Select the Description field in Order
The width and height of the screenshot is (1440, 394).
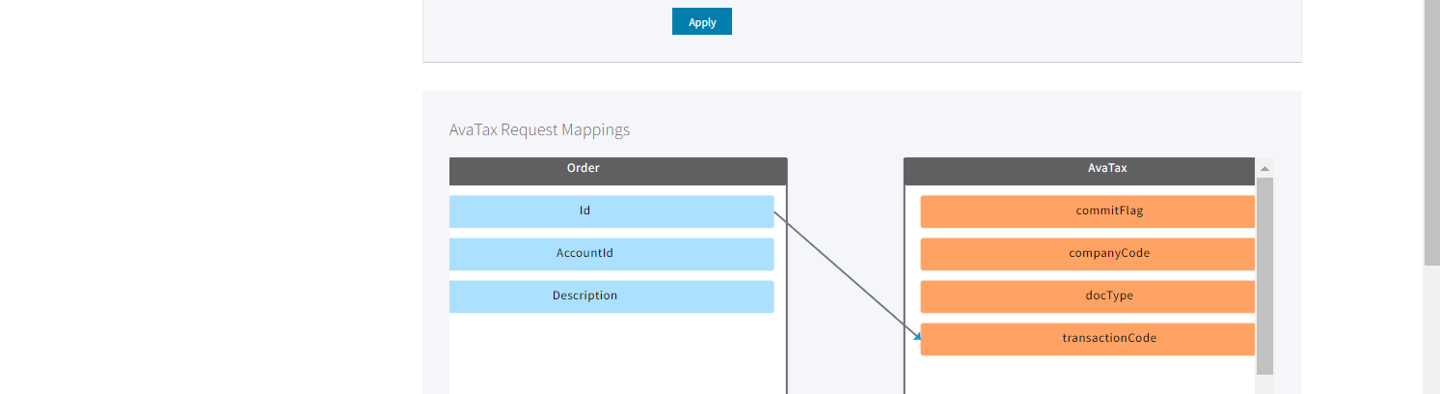point(611,296)
